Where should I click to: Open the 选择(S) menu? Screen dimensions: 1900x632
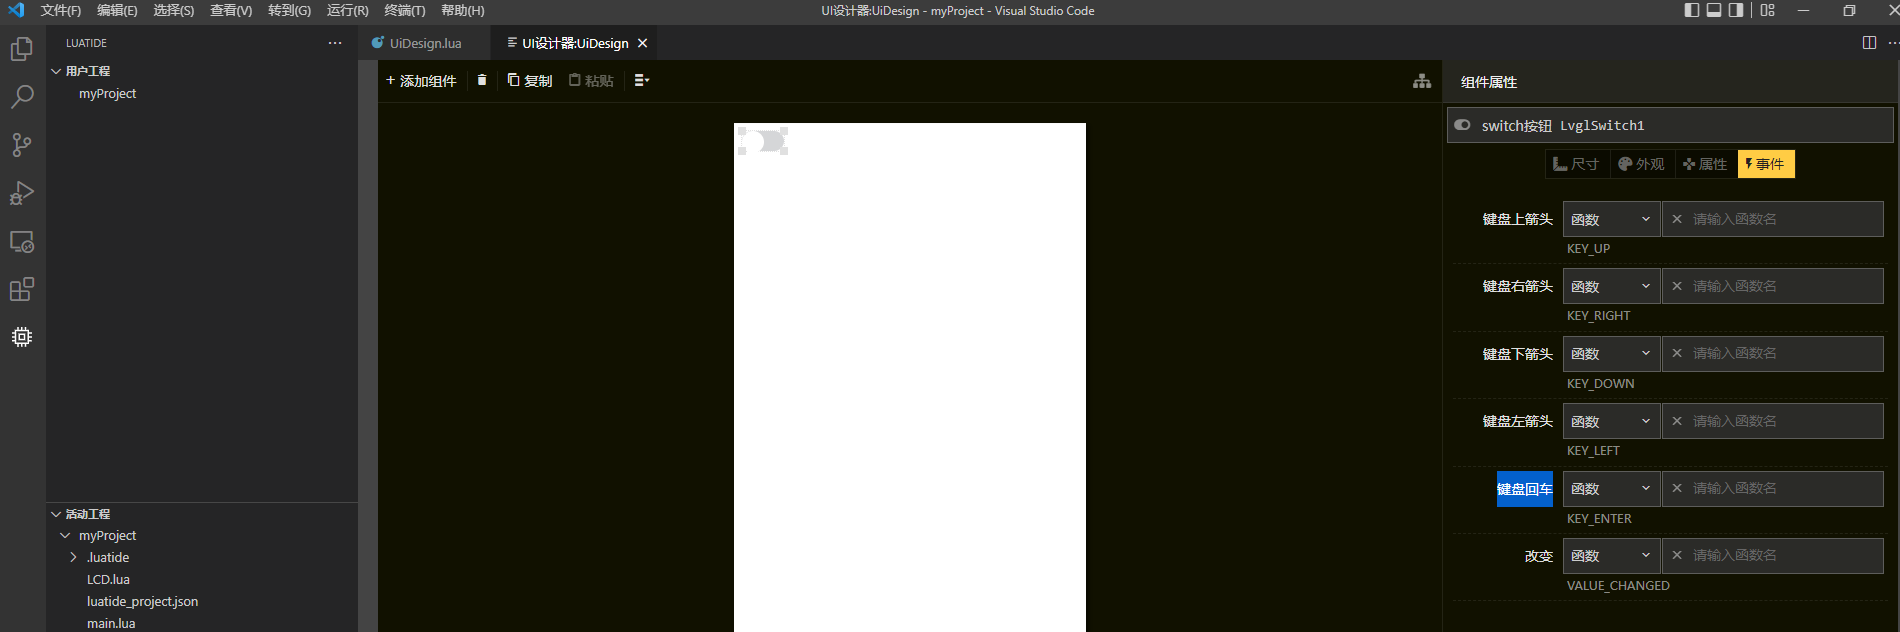click(174, 10)
